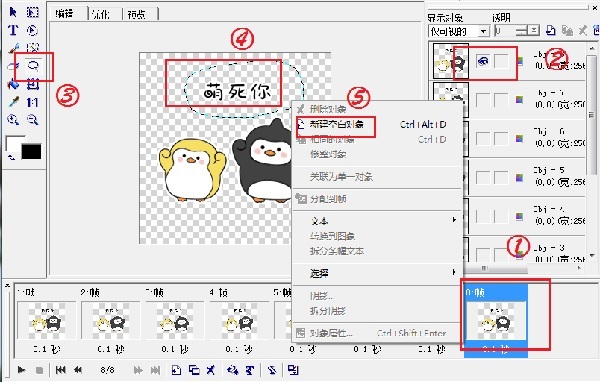Choose 修整对象 in context menu
The image size is (600, 382).
pos(378,154)
